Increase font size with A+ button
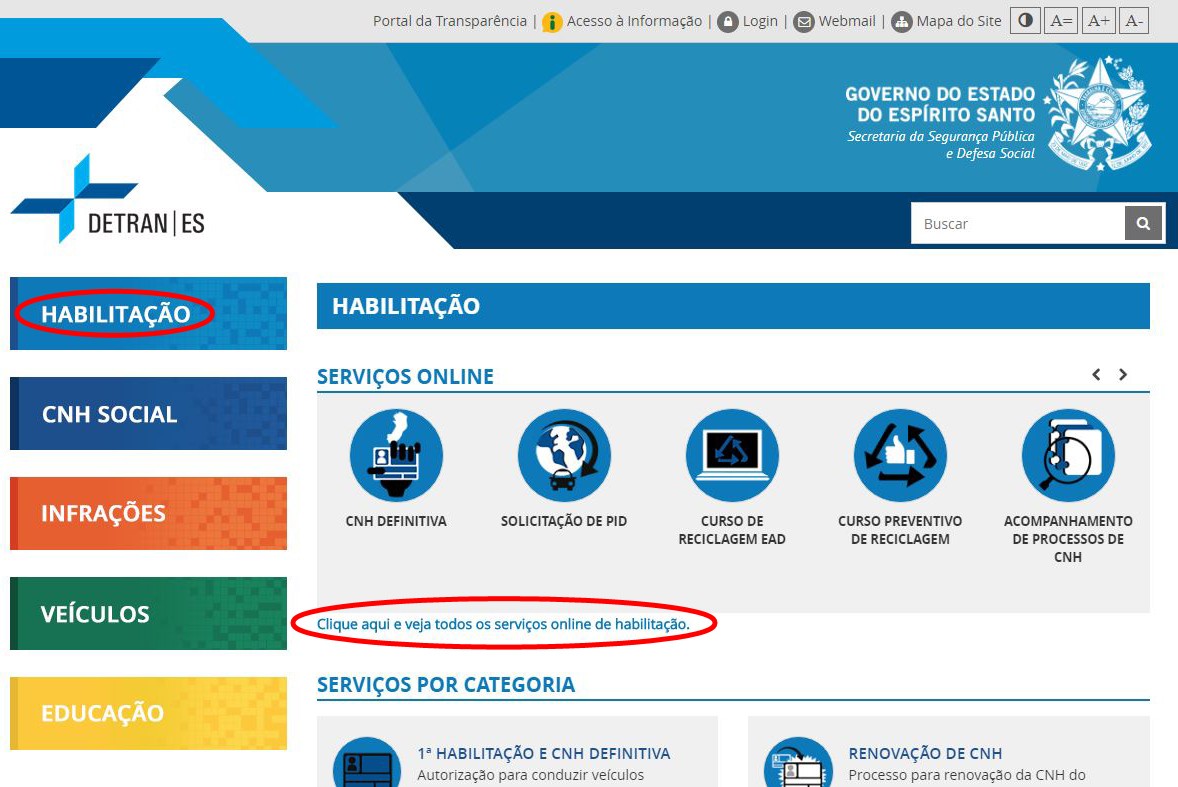 pos(1098,20)
